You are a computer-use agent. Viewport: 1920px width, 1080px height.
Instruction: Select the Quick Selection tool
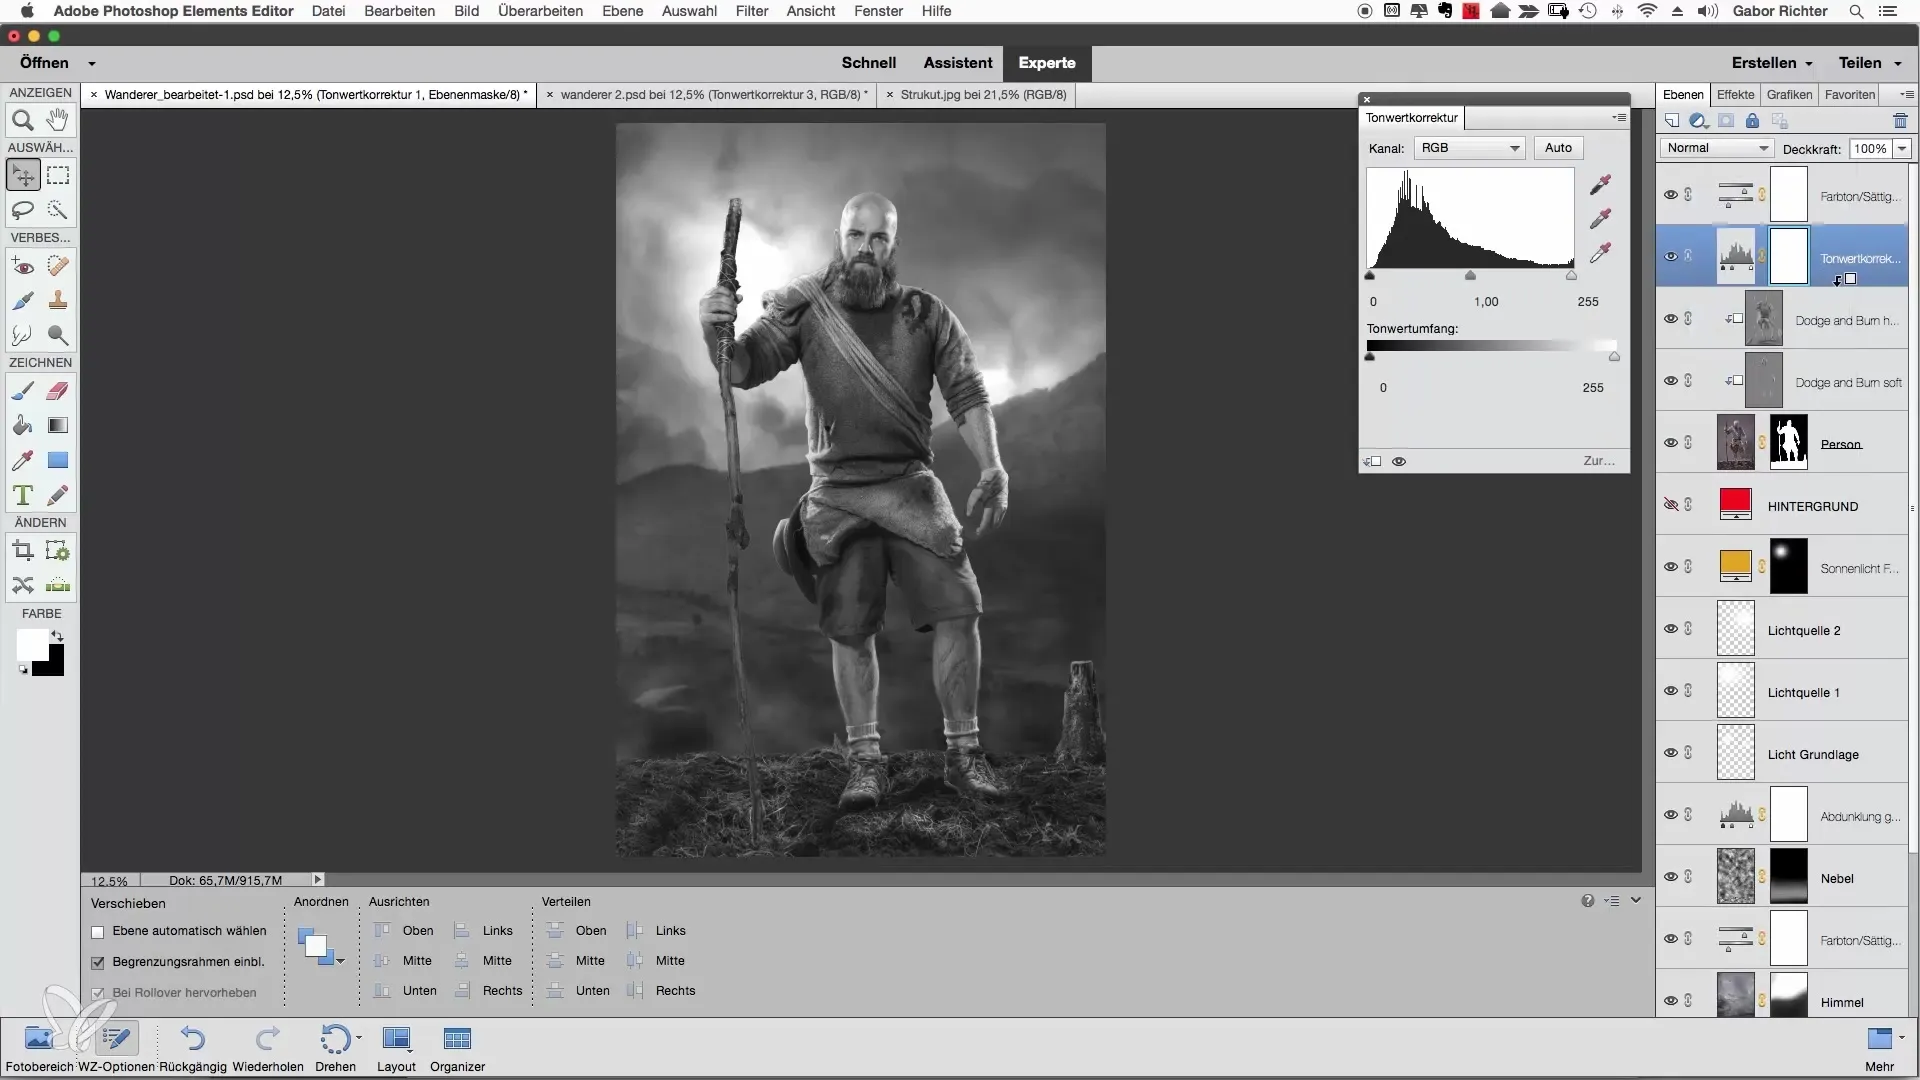coord(58,210)
